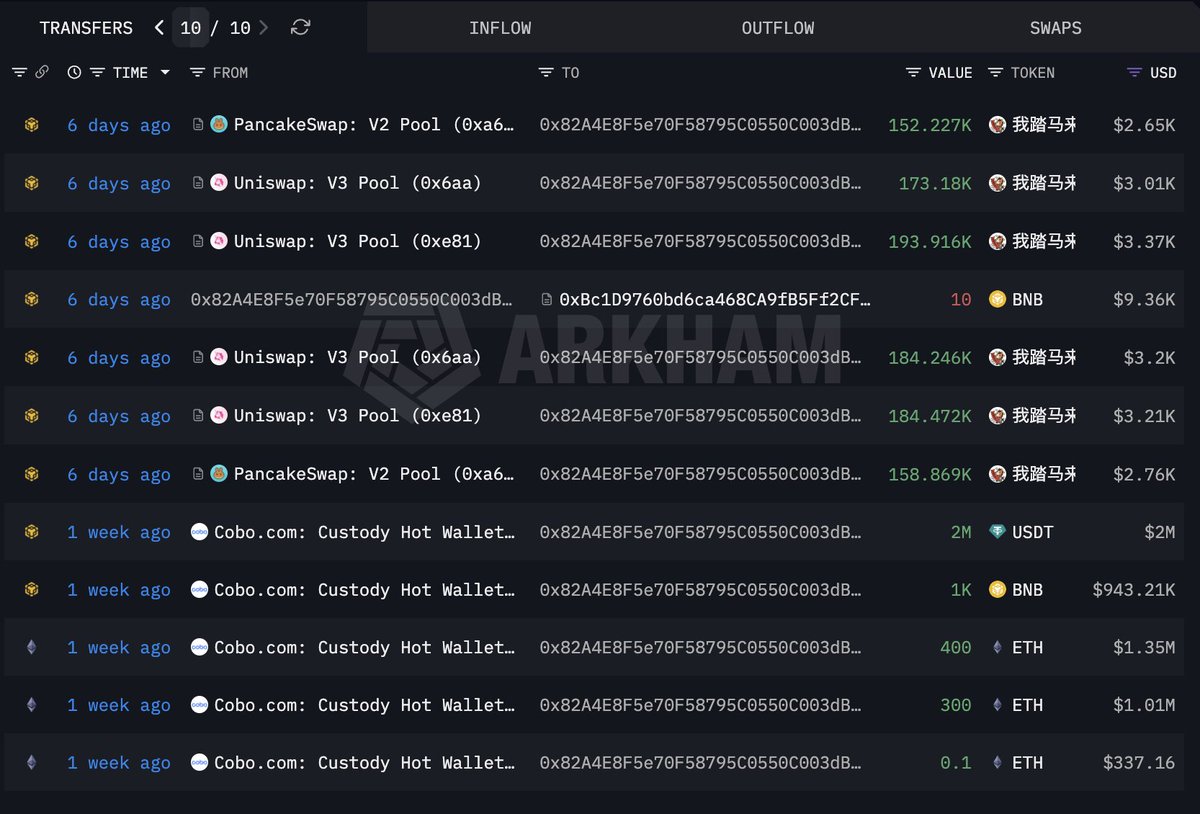Open the FROM column filter
Image resolution: width=1200 pixels, height=814 pixels.
(197, 72)
